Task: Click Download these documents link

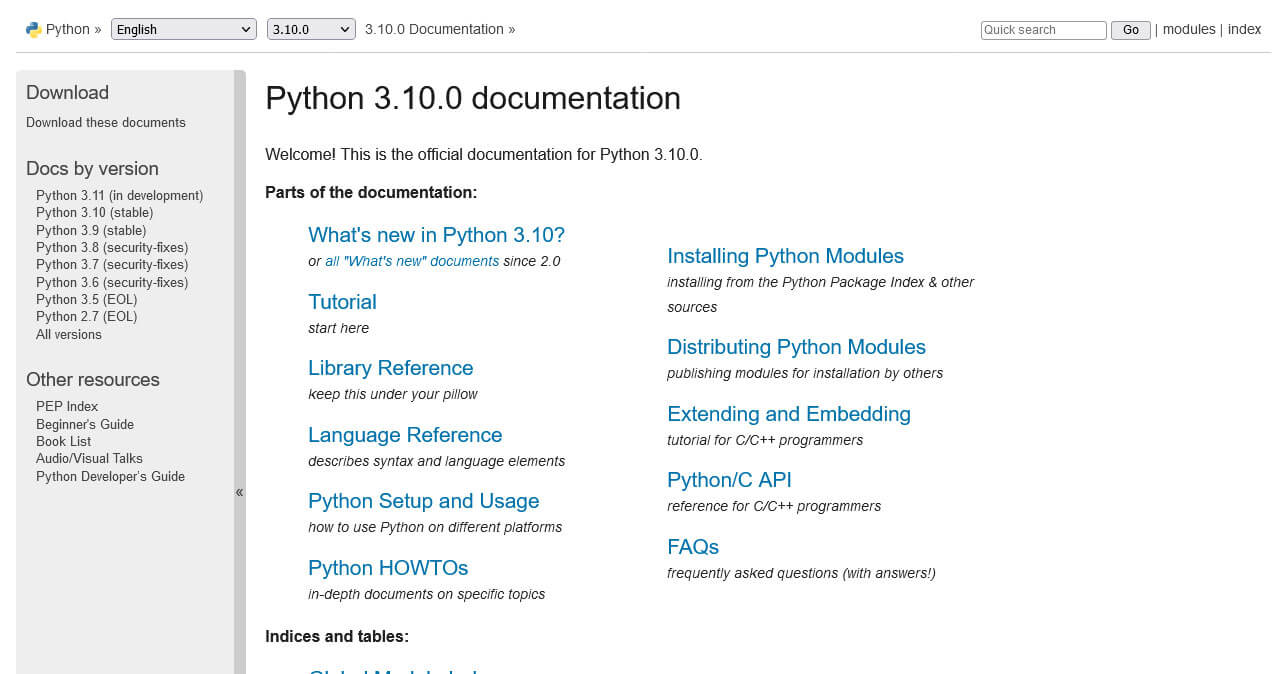Action: [x=106, y=122]
